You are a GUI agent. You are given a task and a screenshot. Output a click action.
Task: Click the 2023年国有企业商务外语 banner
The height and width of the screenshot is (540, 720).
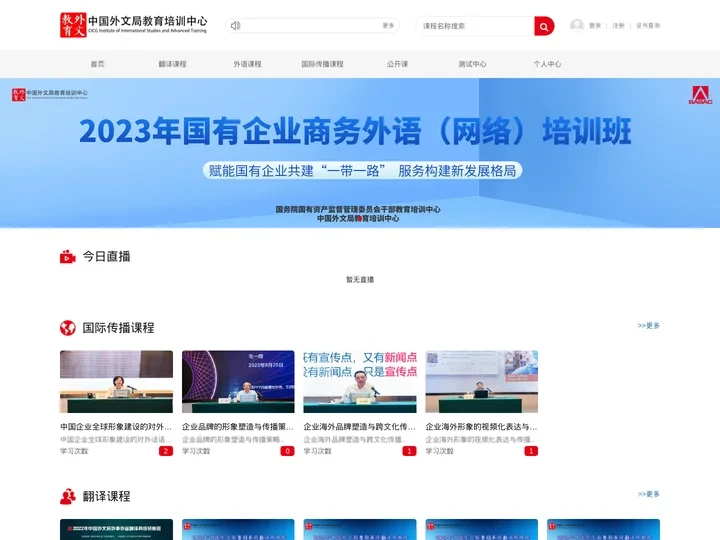tap(360, 153)
